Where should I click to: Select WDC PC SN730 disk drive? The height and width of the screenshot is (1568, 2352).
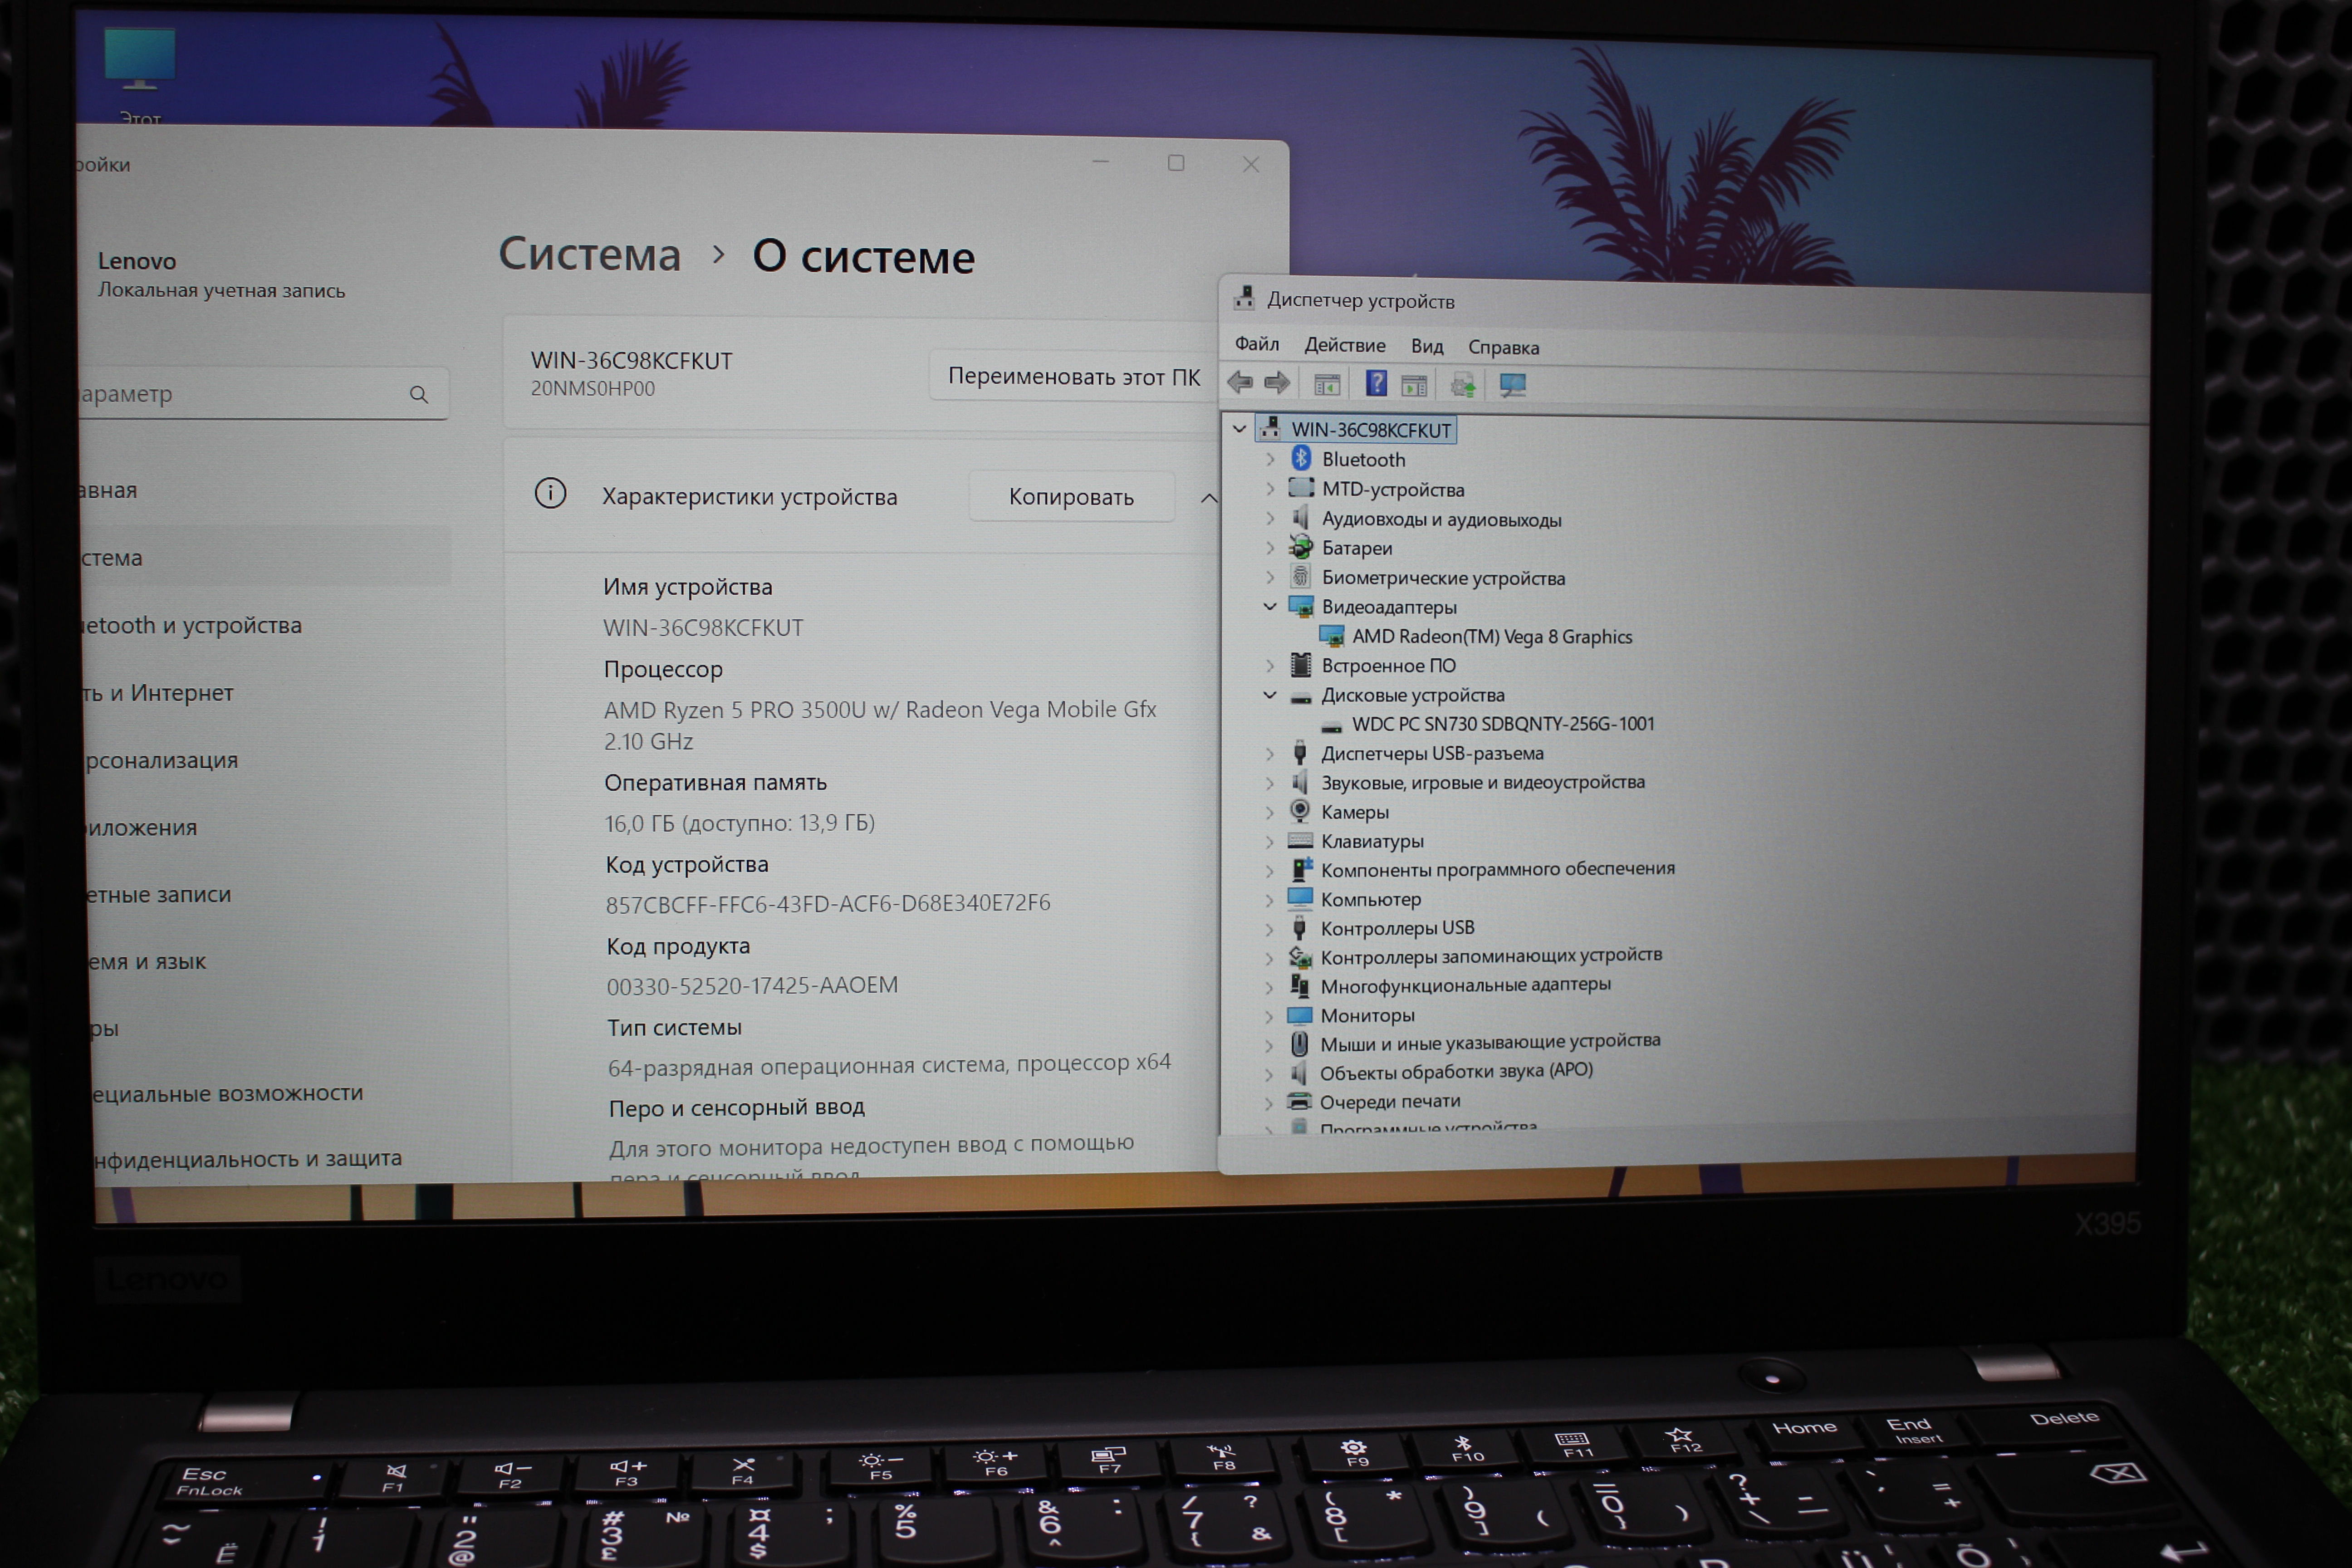pos(1502,724)
